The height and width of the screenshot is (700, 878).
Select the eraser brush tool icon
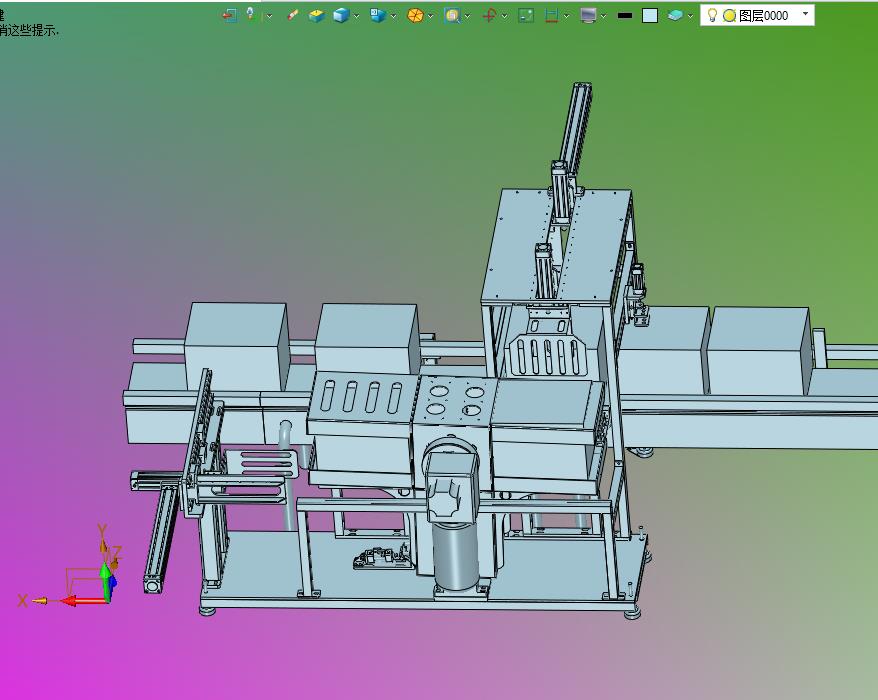(292, 15)
